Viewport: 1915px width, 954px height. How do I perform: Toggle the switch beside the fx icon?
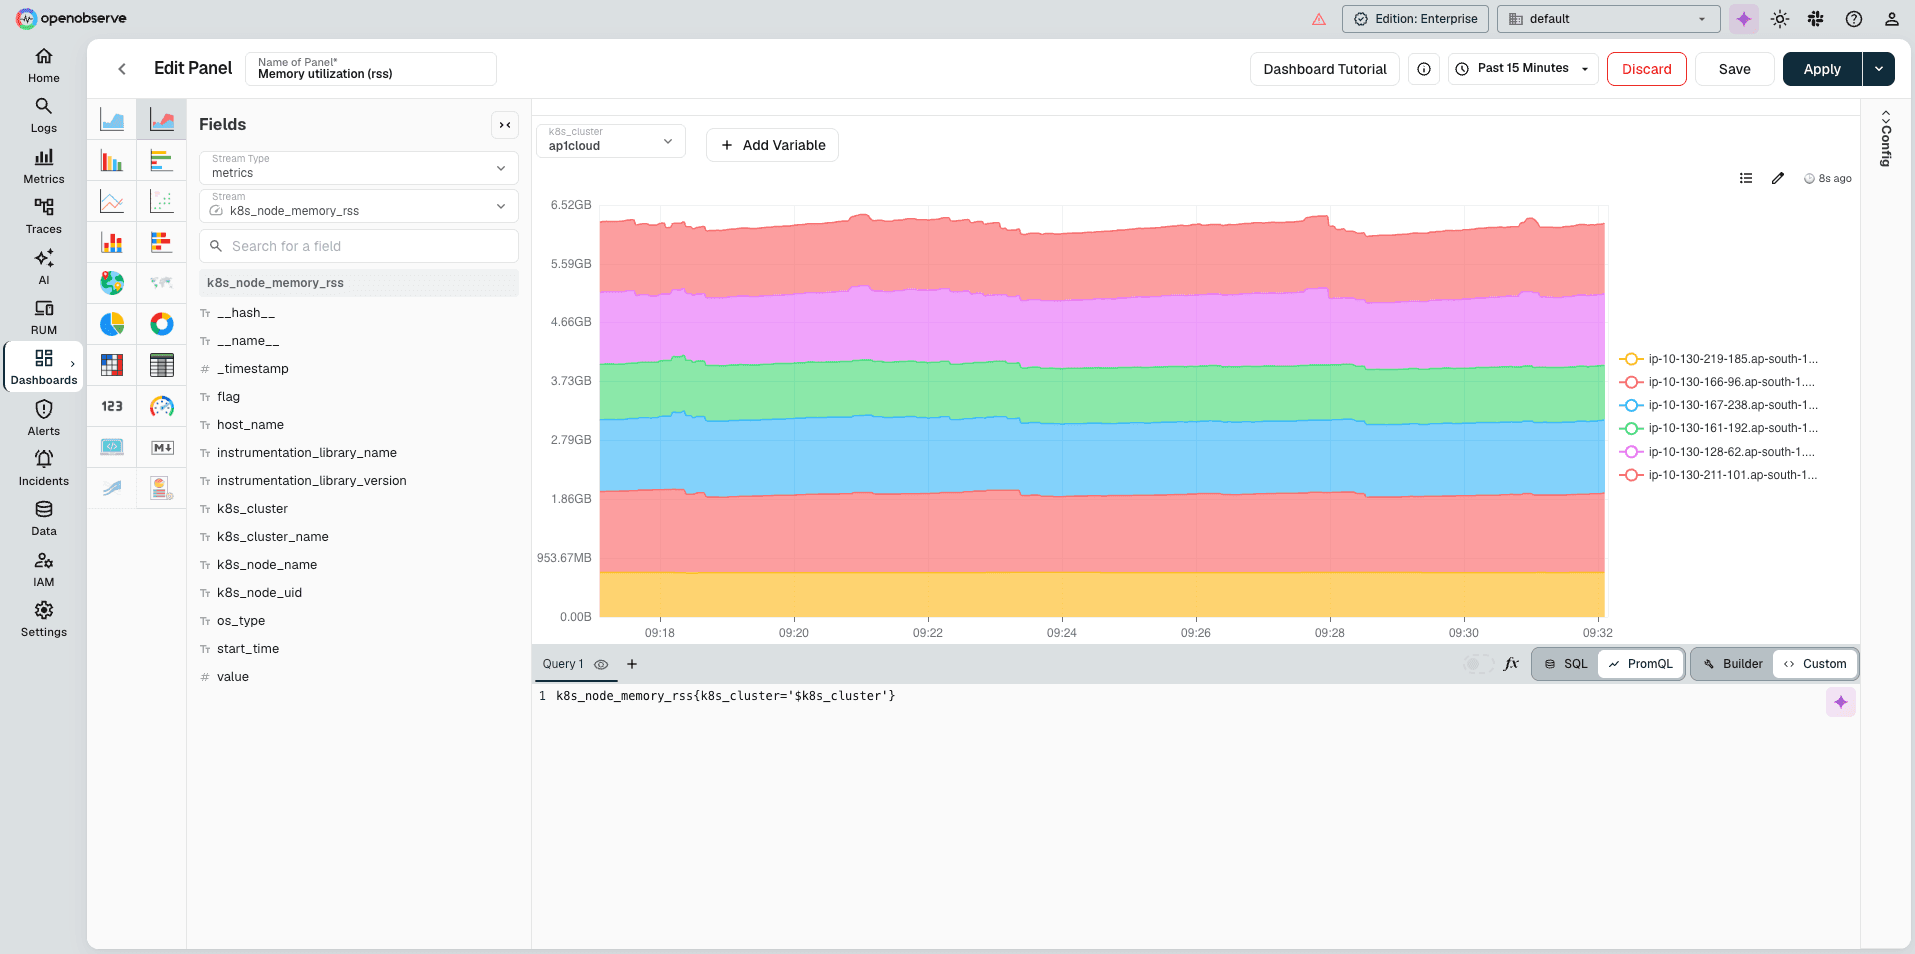coord(1478,664)
